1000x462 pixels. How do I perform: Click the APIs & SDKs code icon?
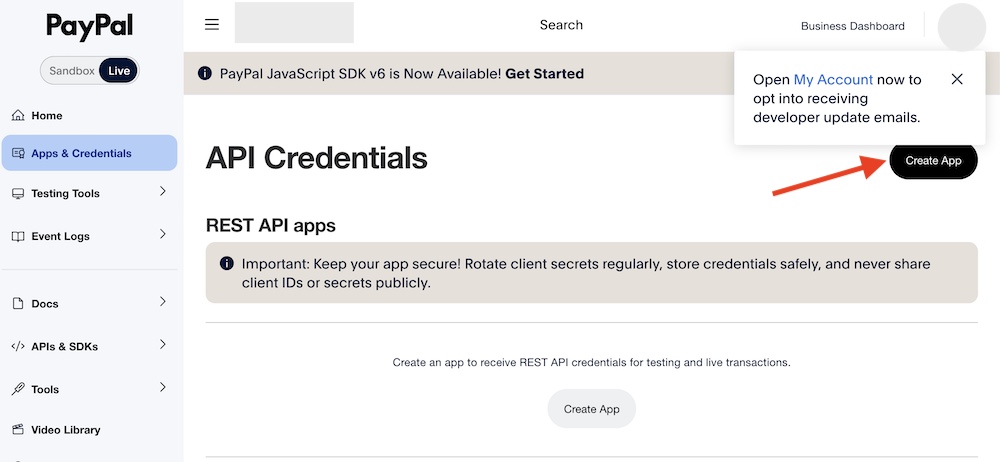point(18,347)
